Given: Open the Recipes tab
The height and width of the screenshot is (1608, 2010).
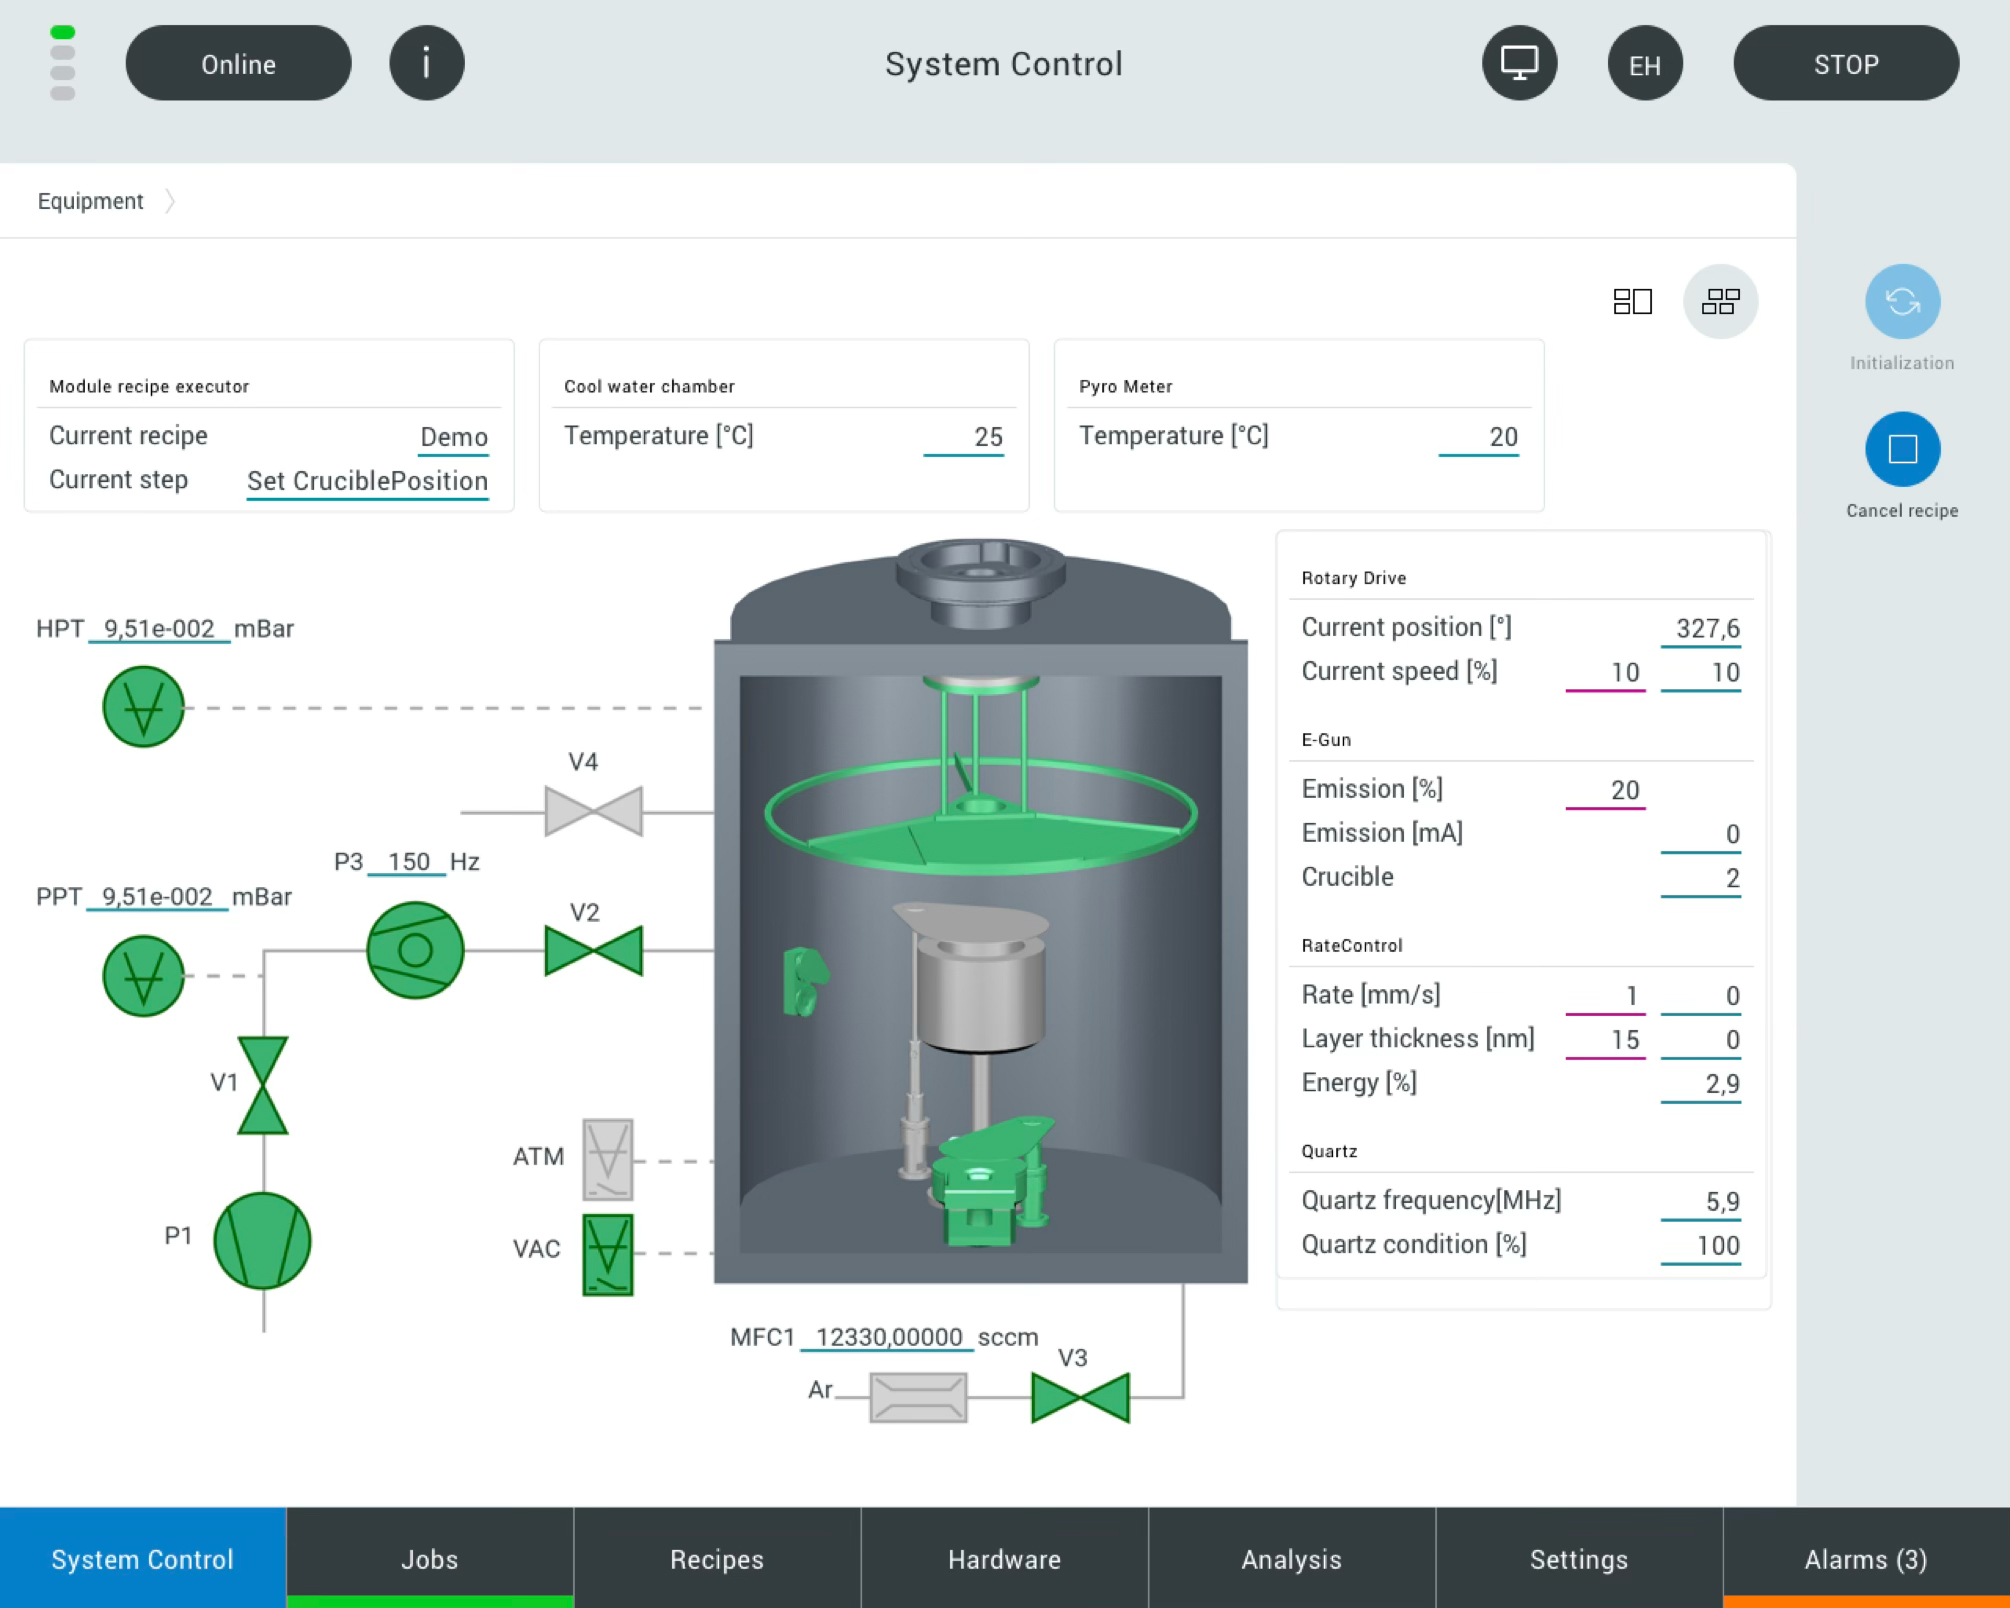Looking at the screenshot, I should pyautogui.click(x=716, y=1558).
